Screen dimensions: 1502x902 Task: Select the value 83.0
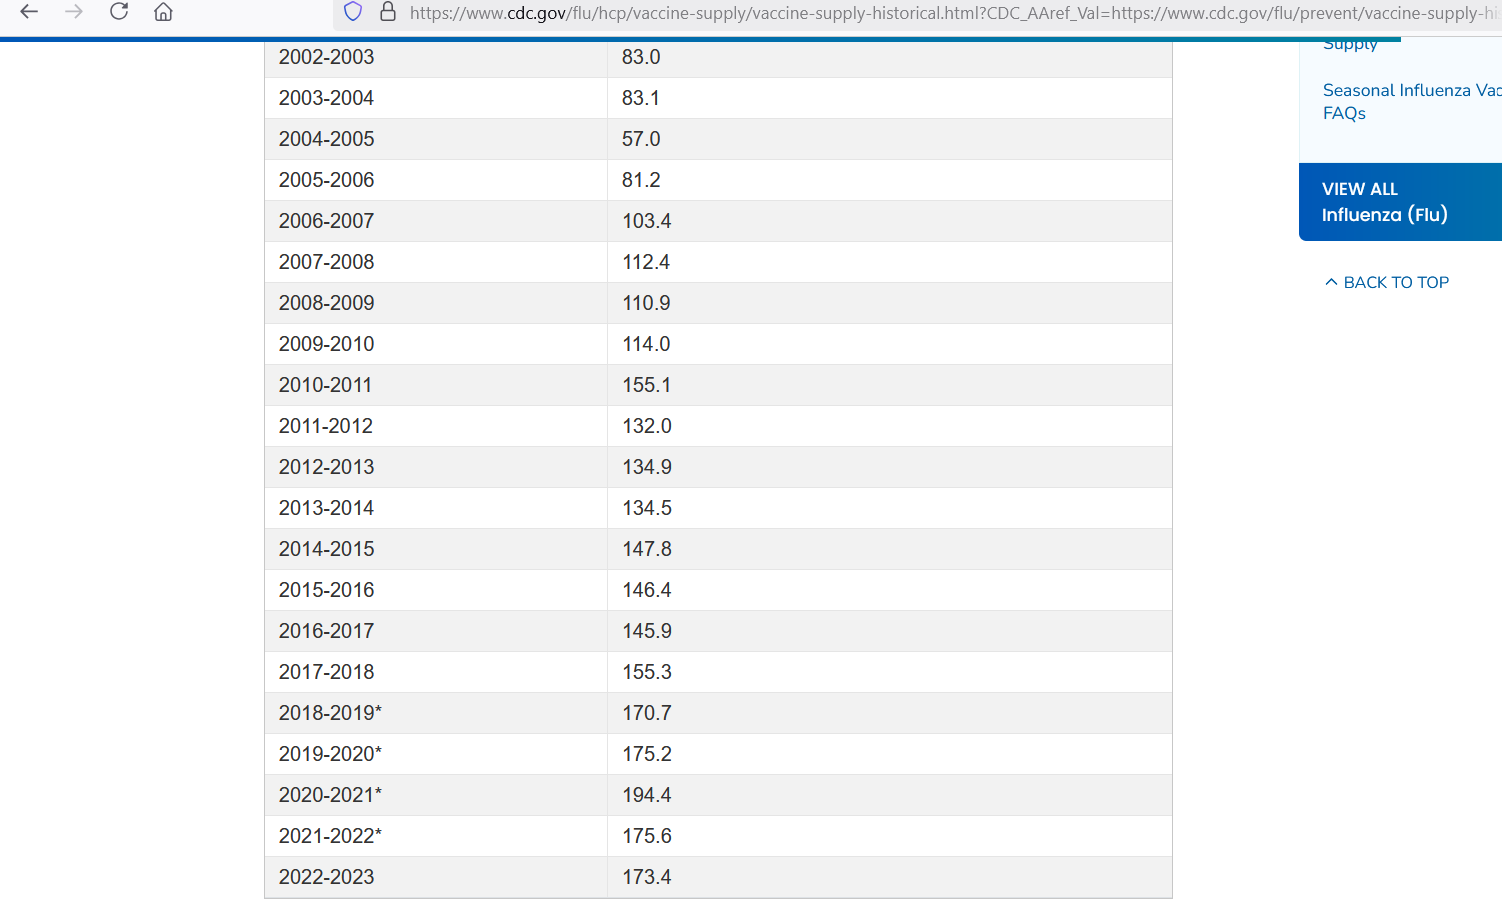pos(641,57)
